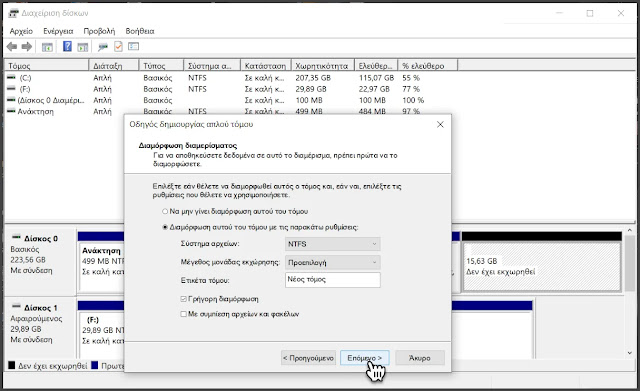Click the '% ελεύθερο' column header

pos(427,66)
